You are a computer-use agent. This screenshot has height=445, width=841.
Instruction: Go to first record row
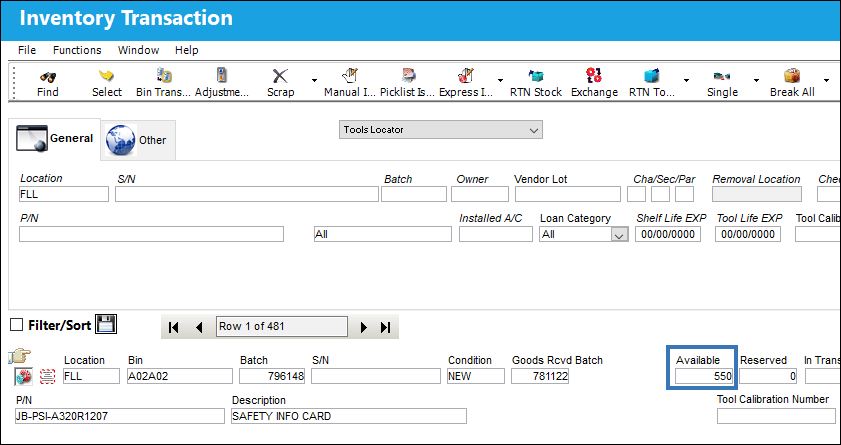tap(173, 327)
